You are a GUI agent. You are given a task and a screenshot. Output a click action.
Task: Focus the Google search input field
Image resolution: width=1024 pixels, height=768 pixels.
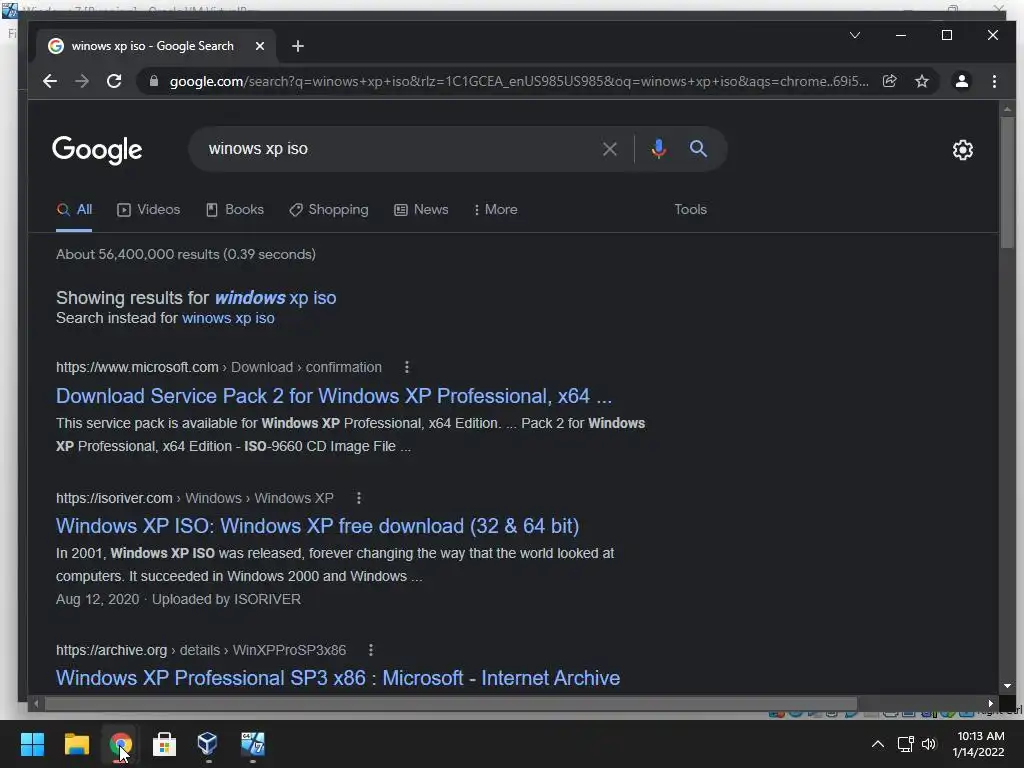point(398,149)
